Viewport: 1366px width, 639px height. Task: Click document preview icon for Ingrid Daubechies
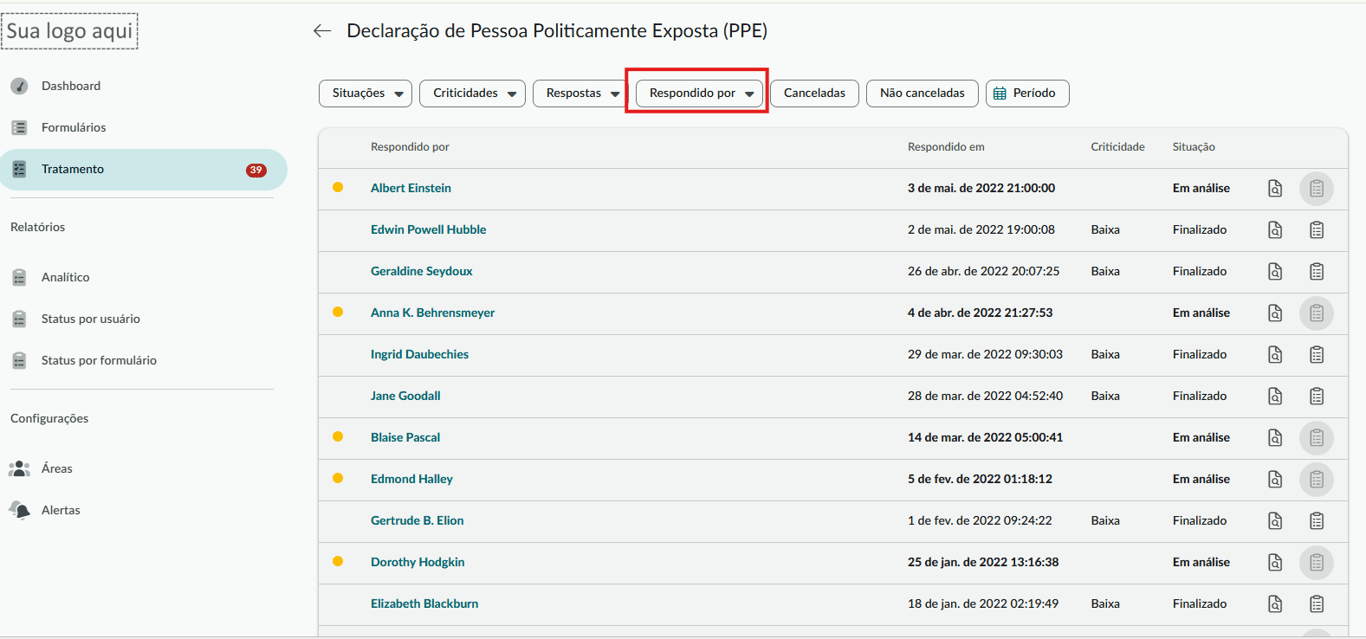(1275, 354)
